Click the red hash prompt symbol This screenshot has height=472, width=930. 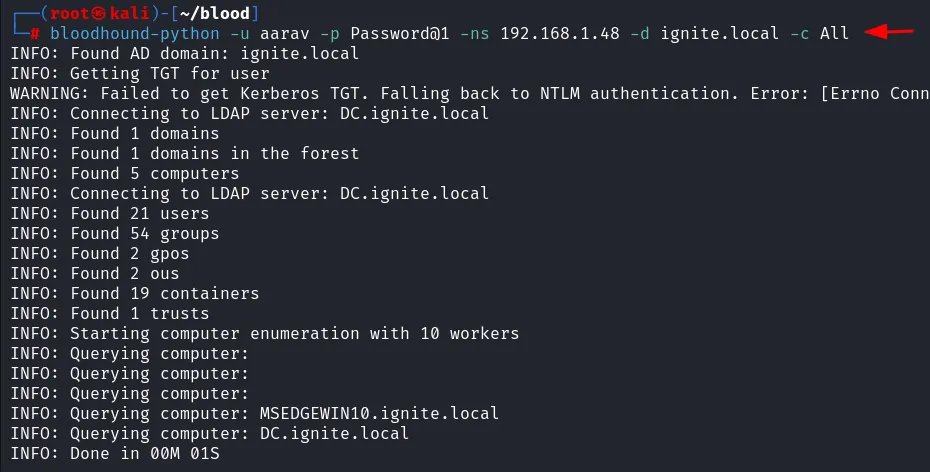pyautogui.click(x=35, y=33)
